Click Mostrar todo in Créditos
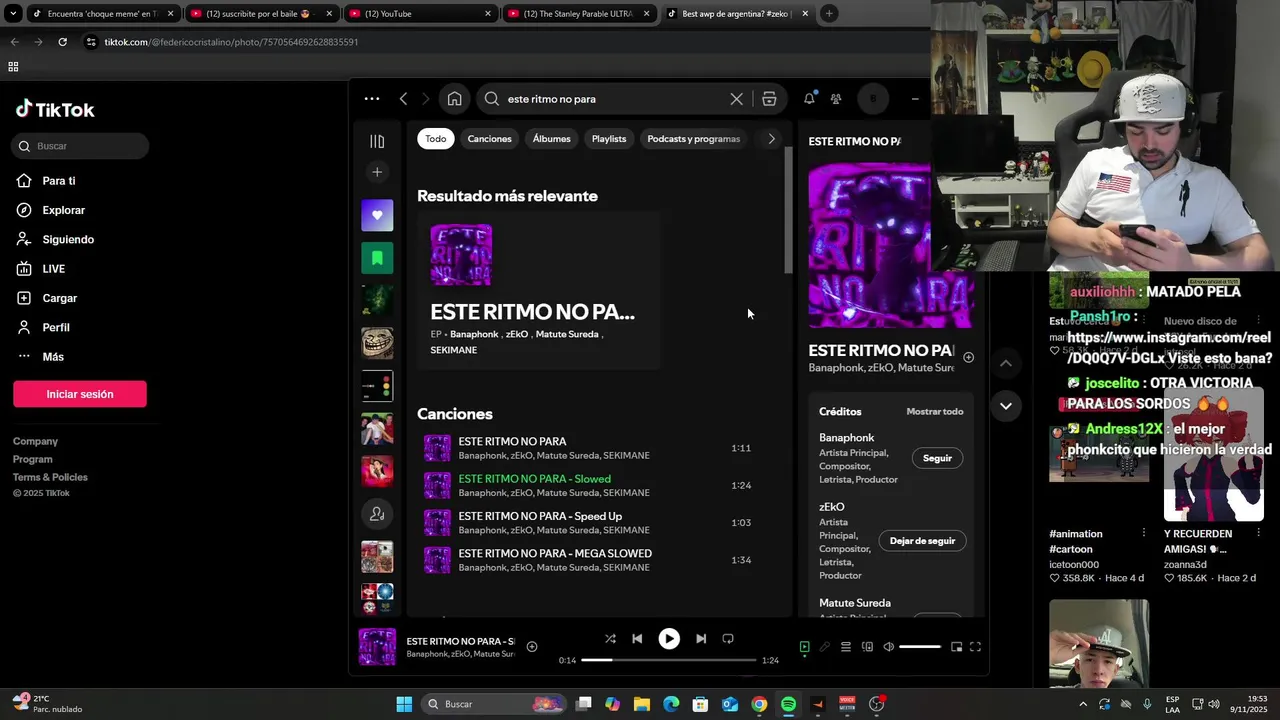Screen dimensions: 1280x720 pos(935,411)
